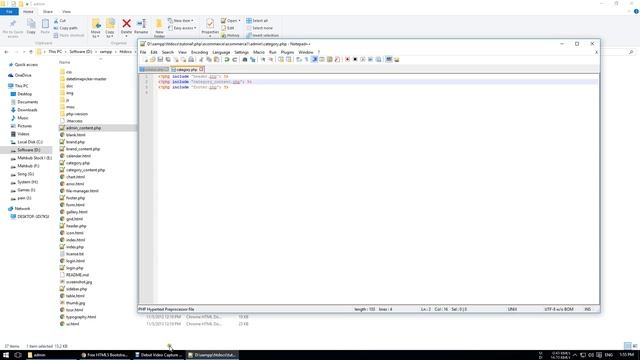
Task: Click the black Stop Recording macro icon
Action: tap(355, 60)
